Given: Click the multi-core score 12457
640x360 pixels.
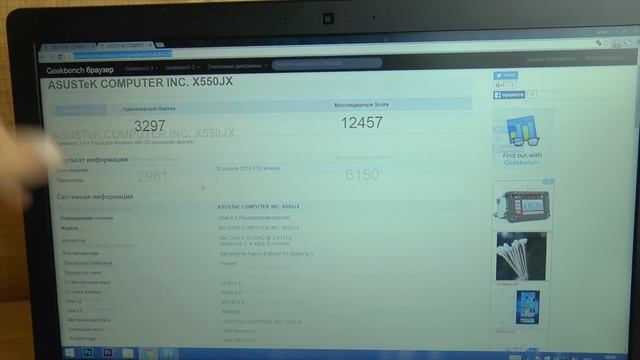Looking at the screenshot, I should point(362,122).
